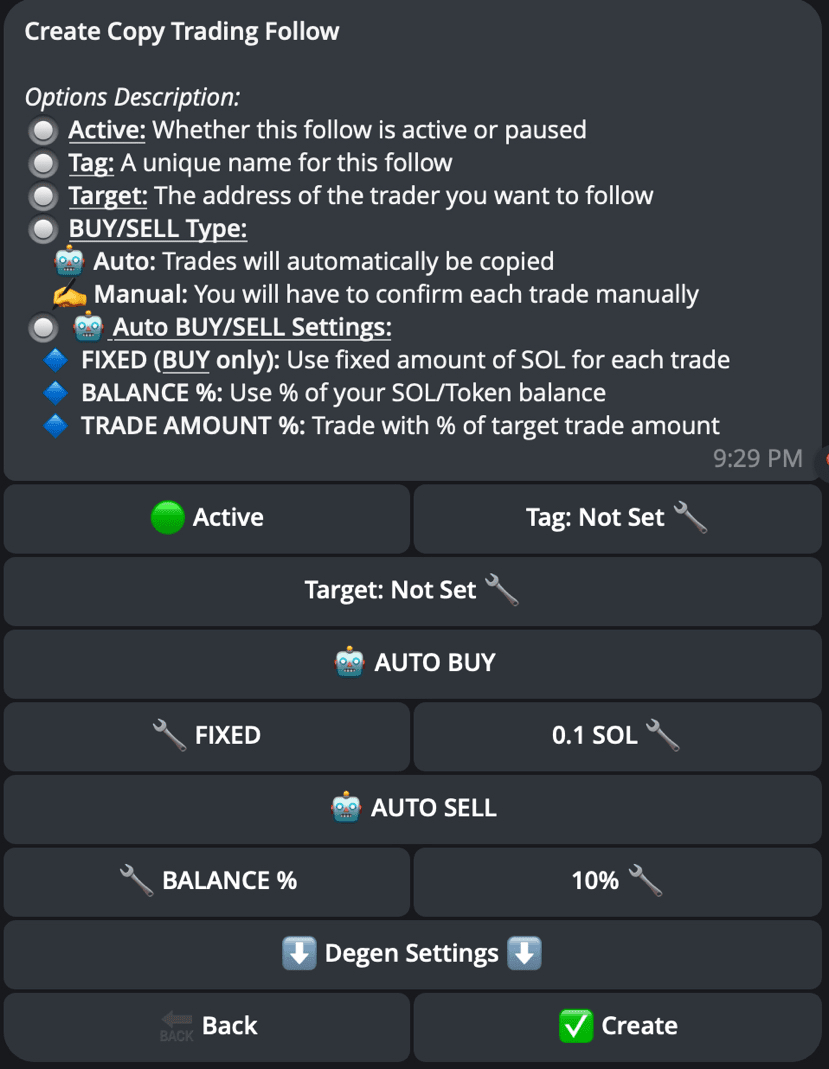Click the 9:29 PM message timestamp
Viewport: 829px width, 1069px height.
click(757, 458)
